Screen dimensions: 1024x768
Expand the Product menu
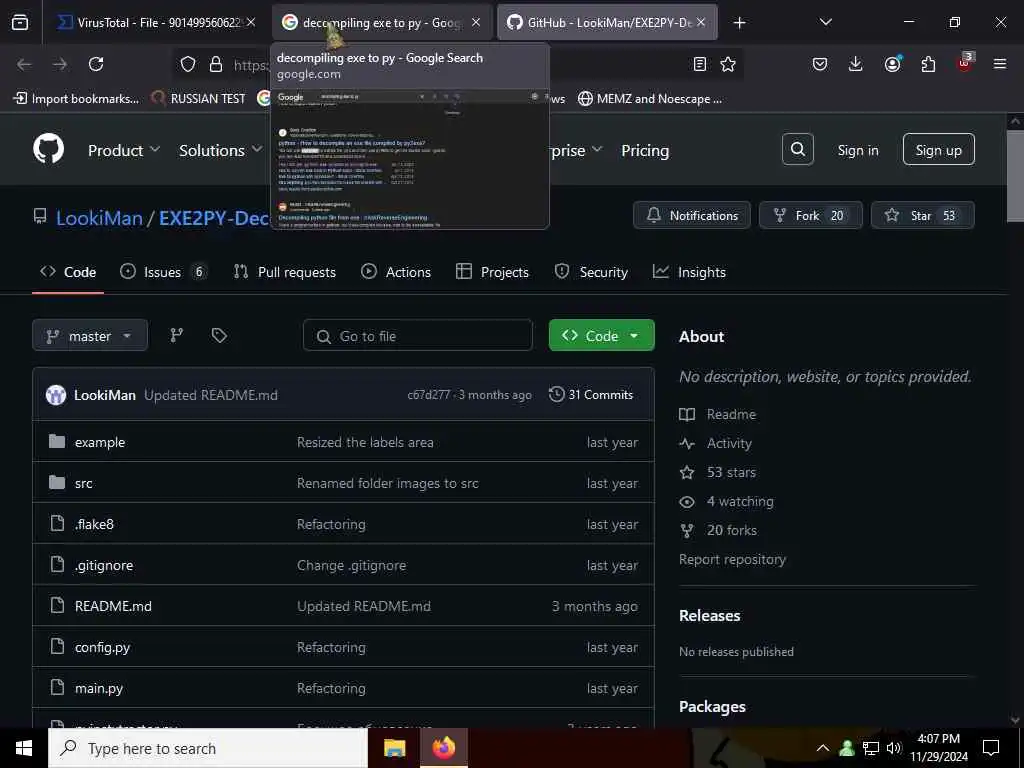[x=124, y=150]
